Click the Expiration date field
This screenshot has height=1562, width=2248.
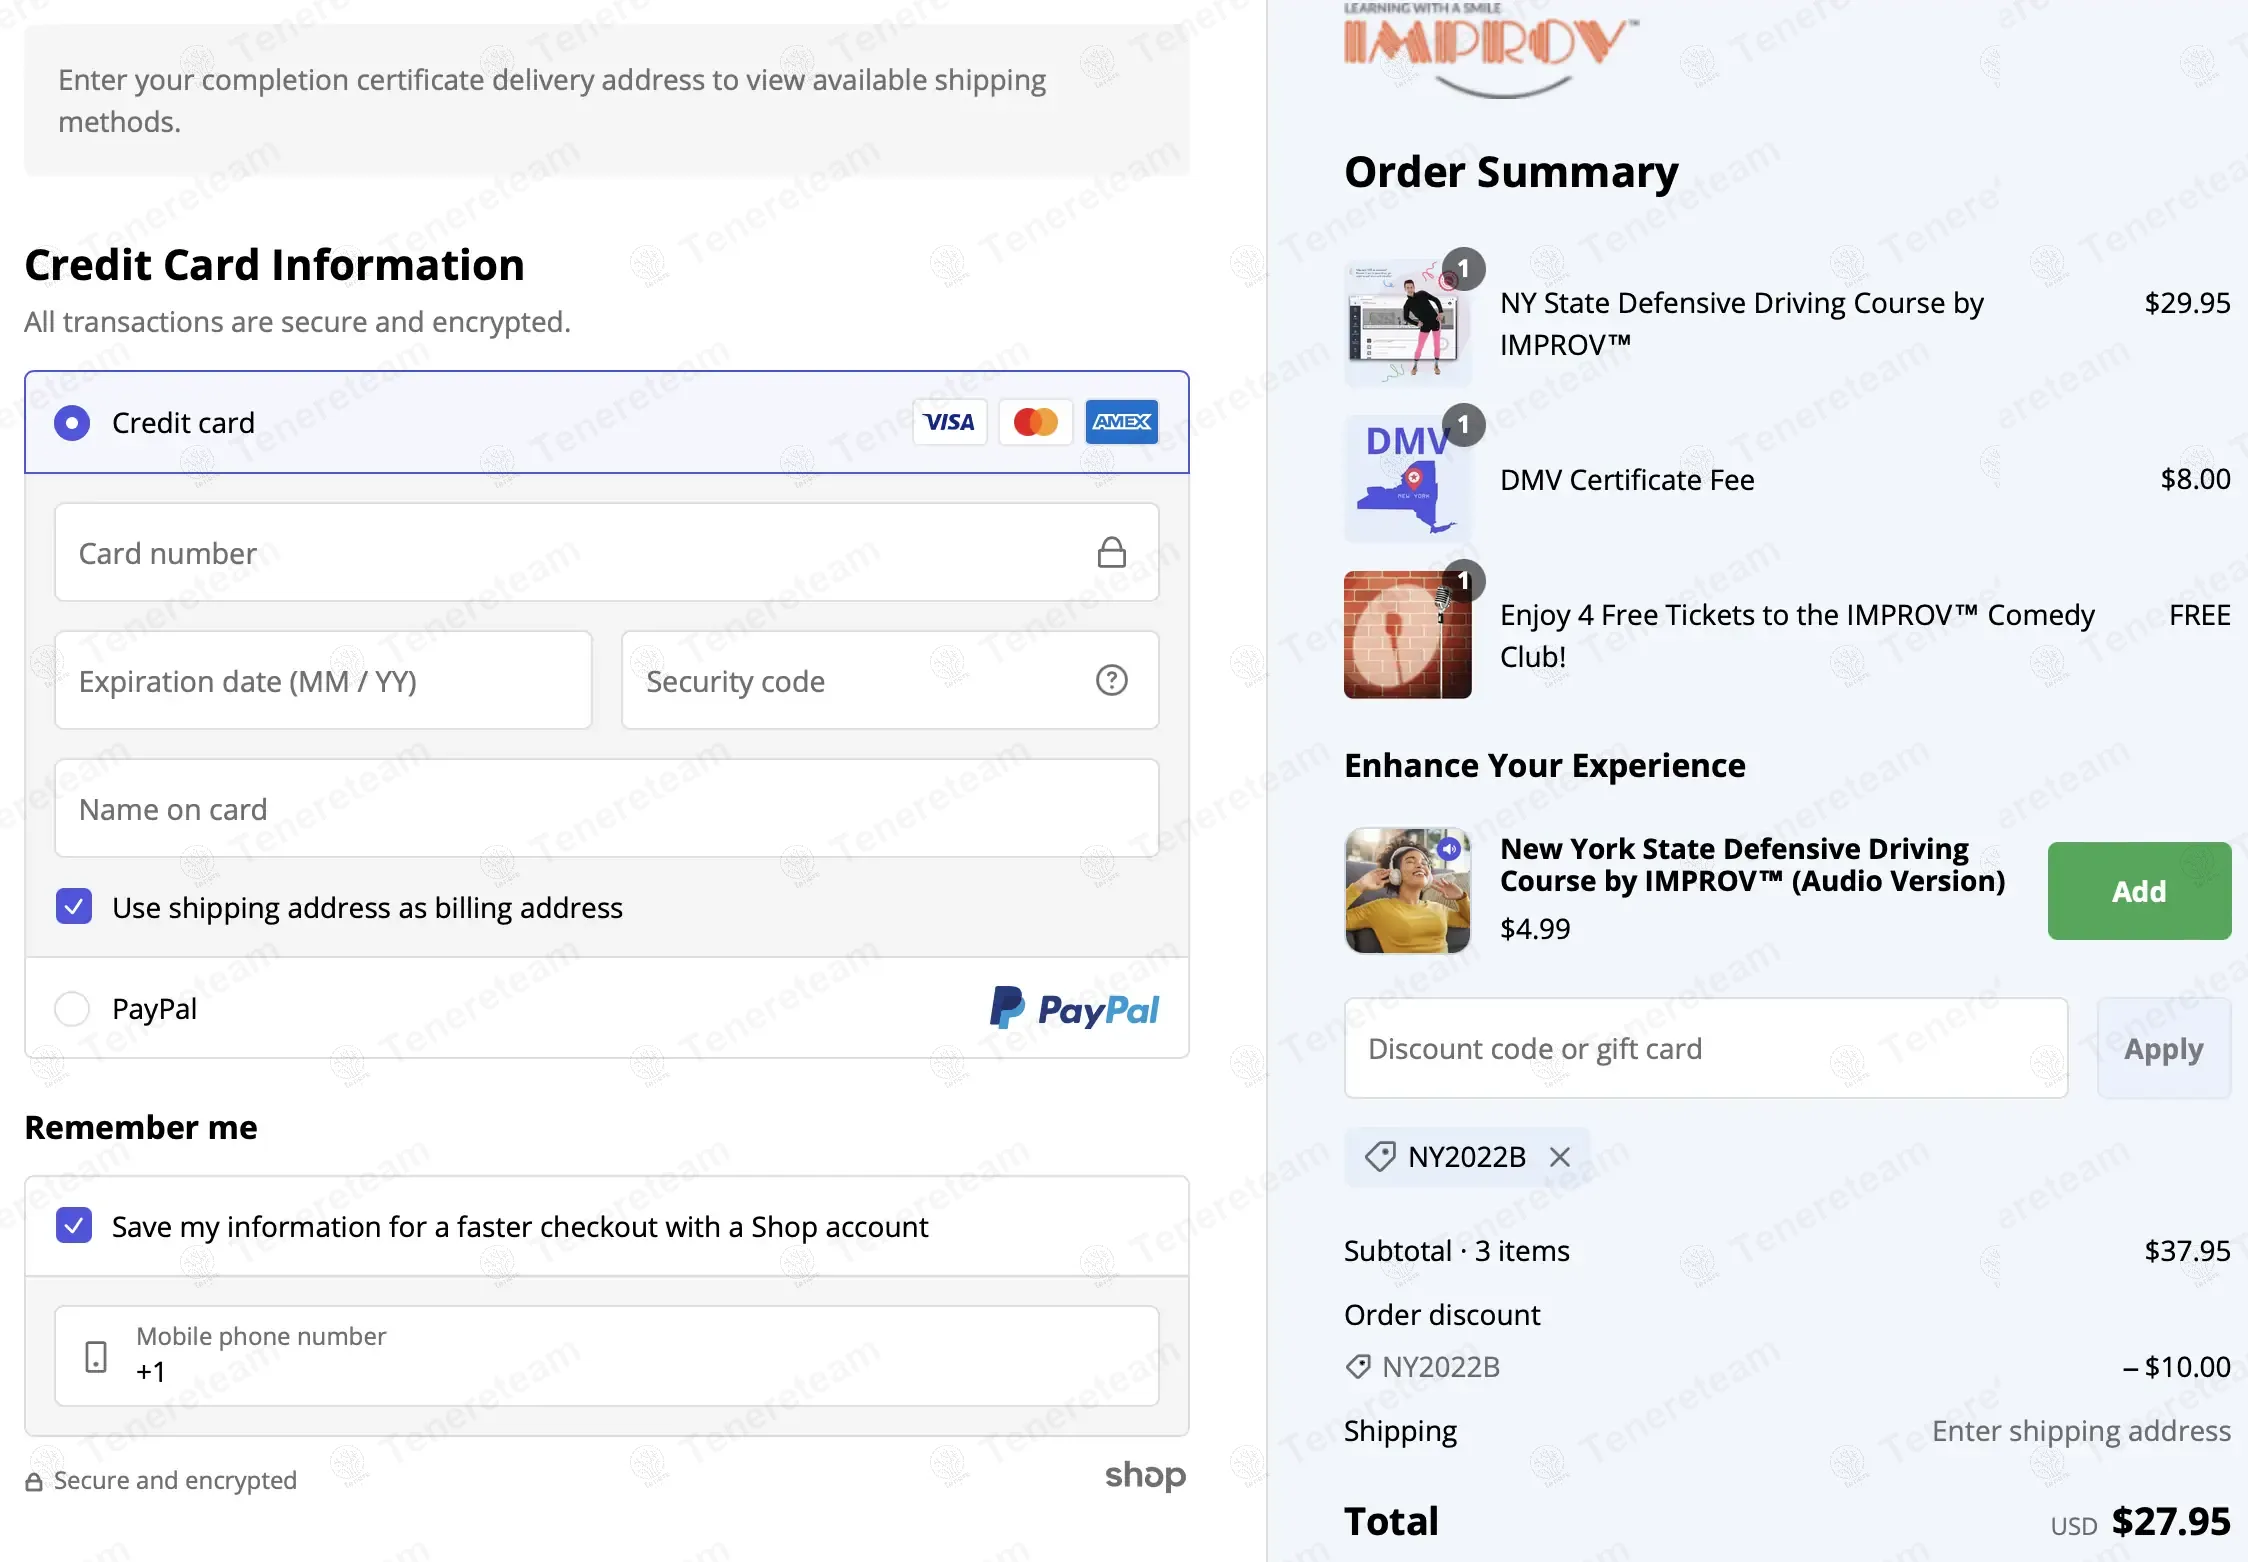[323, 681]
